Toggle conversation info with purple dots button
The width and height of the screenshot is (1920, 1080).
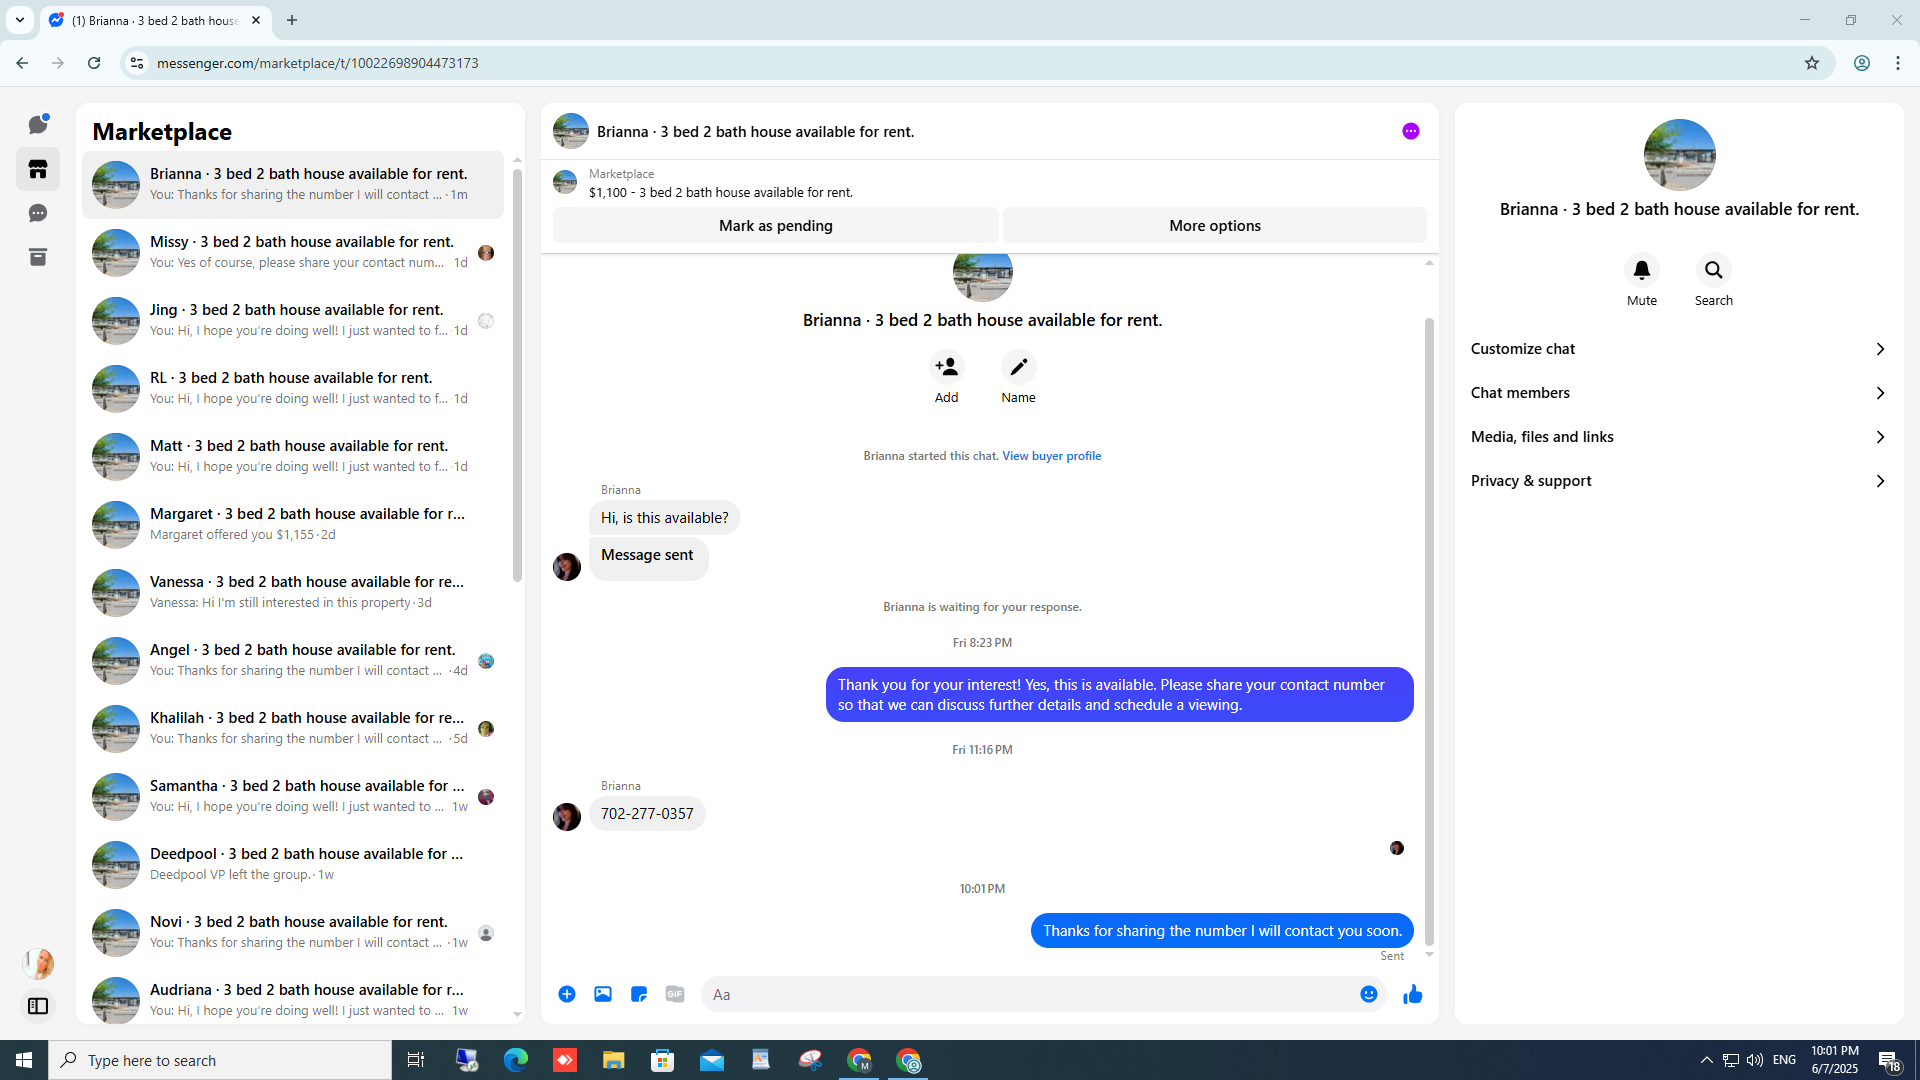(1410, 131)
